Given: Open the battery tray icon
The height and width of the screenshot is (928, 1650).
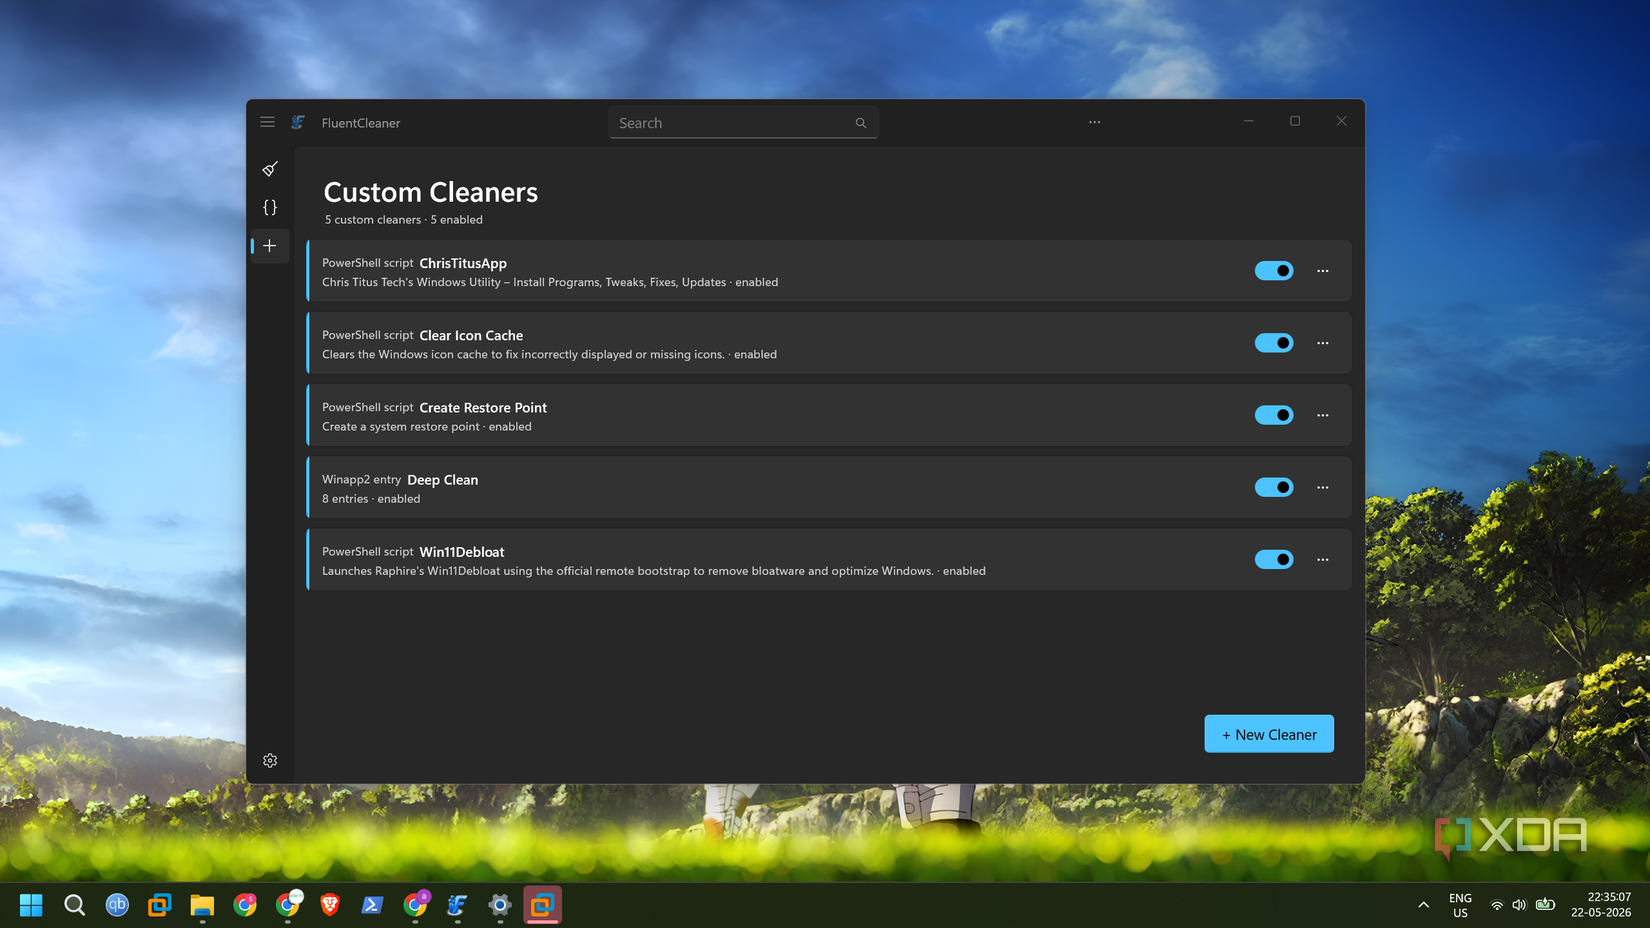Looking at the screenshot, I should (x=1545, y=905).
